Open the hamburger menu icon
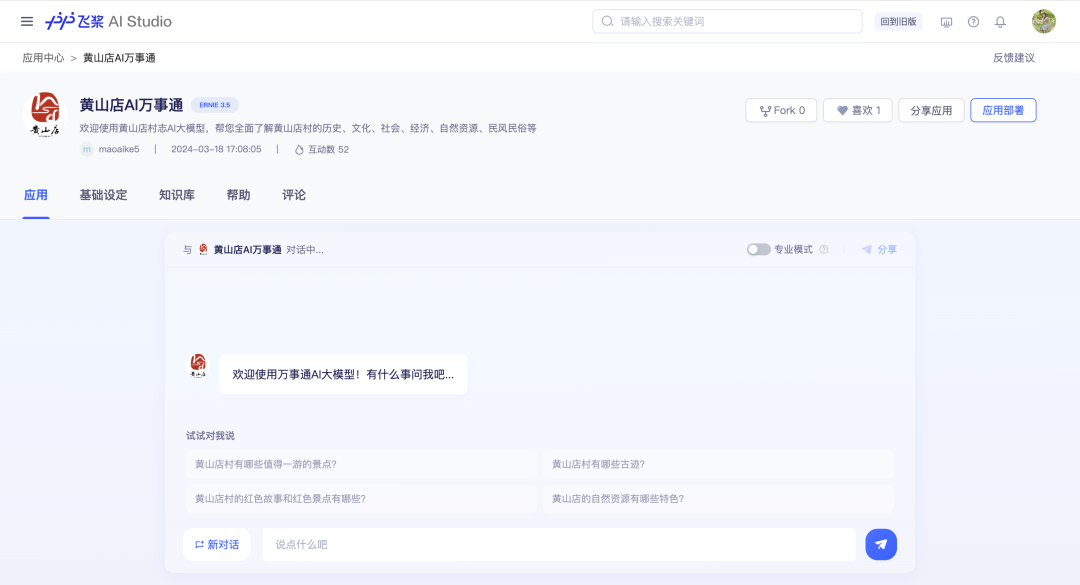This screenshot has height=585, width=1080. point(27,21)
